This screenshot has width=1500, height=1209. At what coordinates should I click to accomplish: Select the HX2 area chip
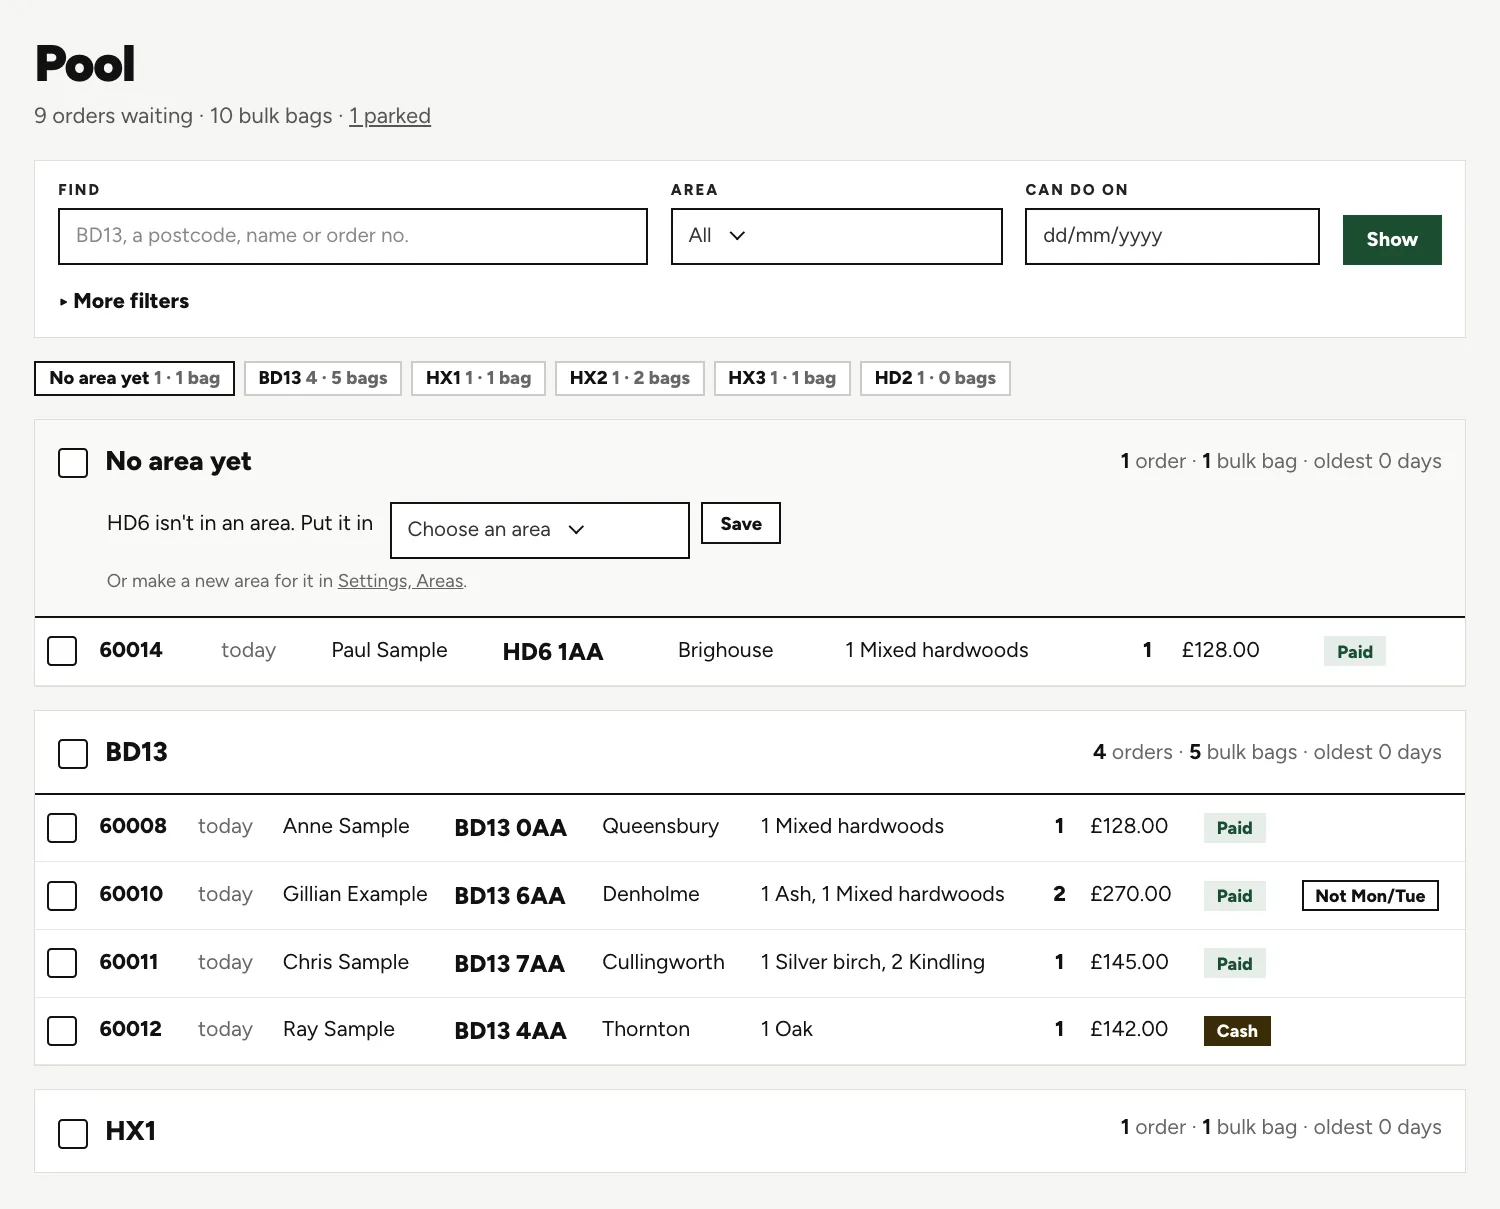630,378
